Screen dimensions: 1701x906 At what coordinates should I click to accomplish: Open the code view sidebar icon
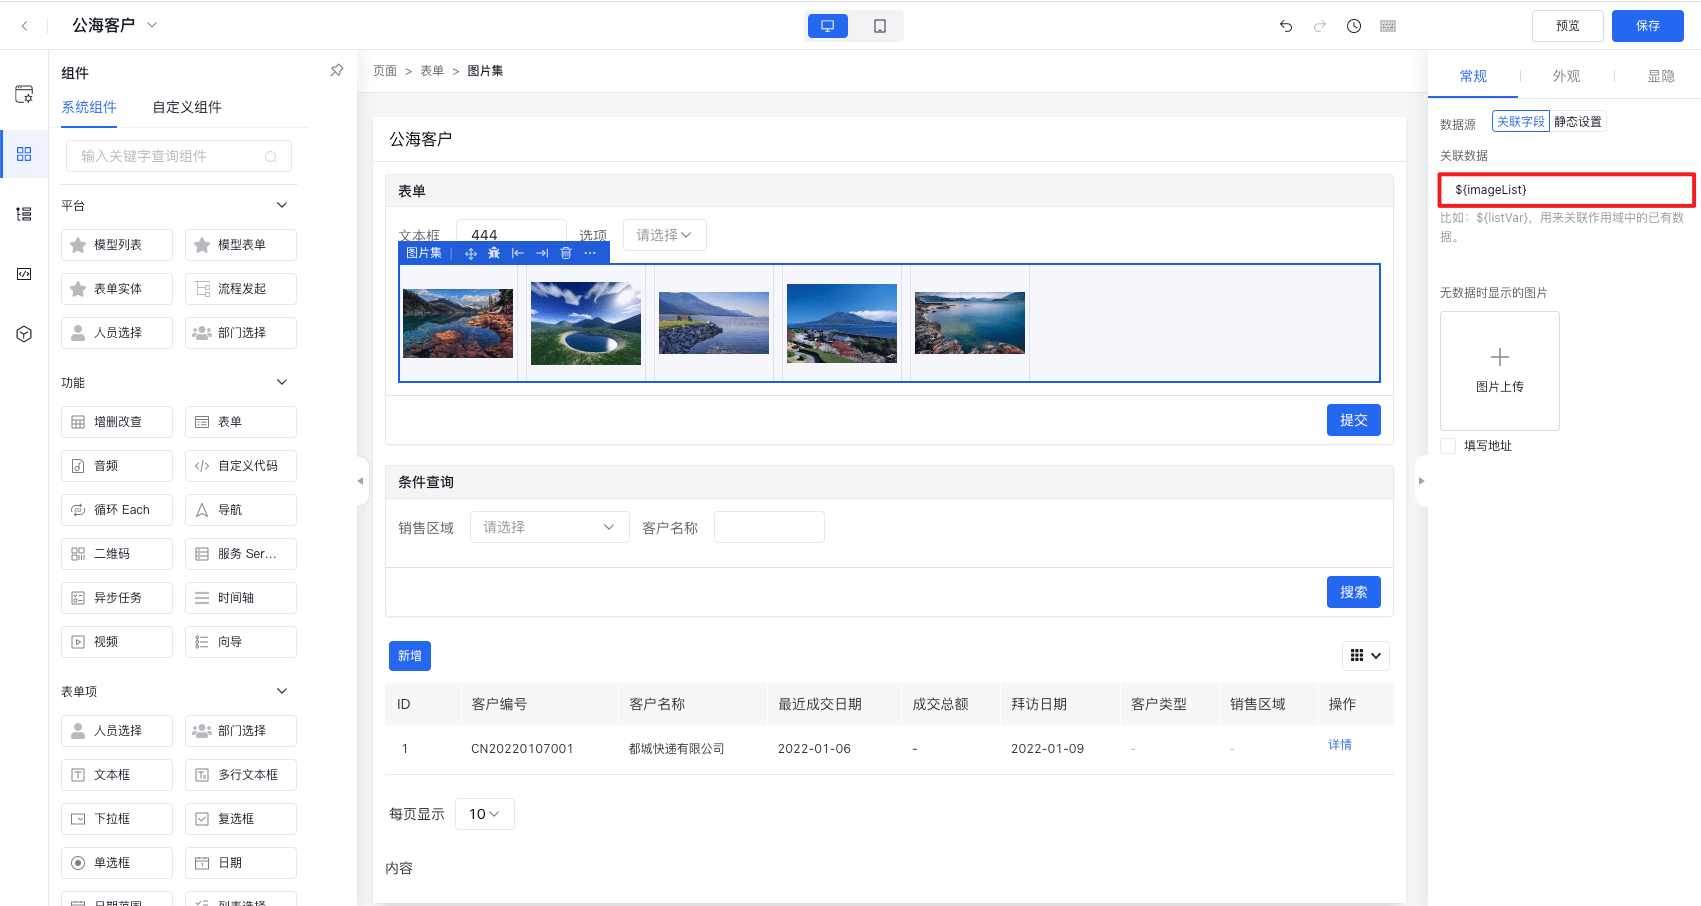[24, 274]
